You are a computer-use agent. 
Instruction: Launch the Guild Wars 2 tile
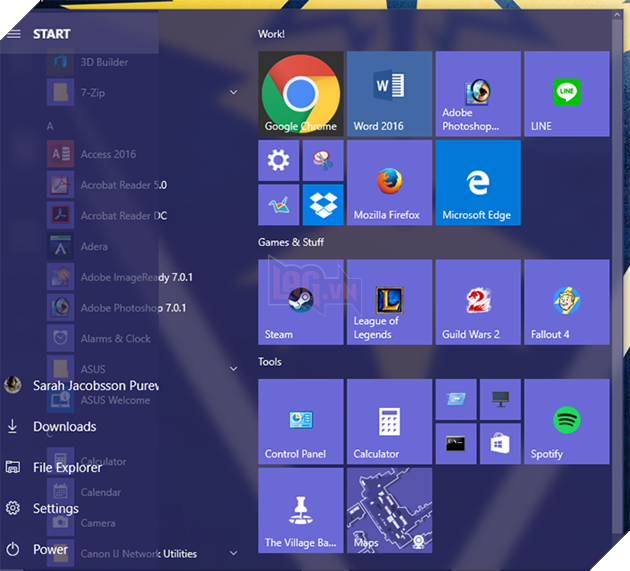(x=478, y=302)
